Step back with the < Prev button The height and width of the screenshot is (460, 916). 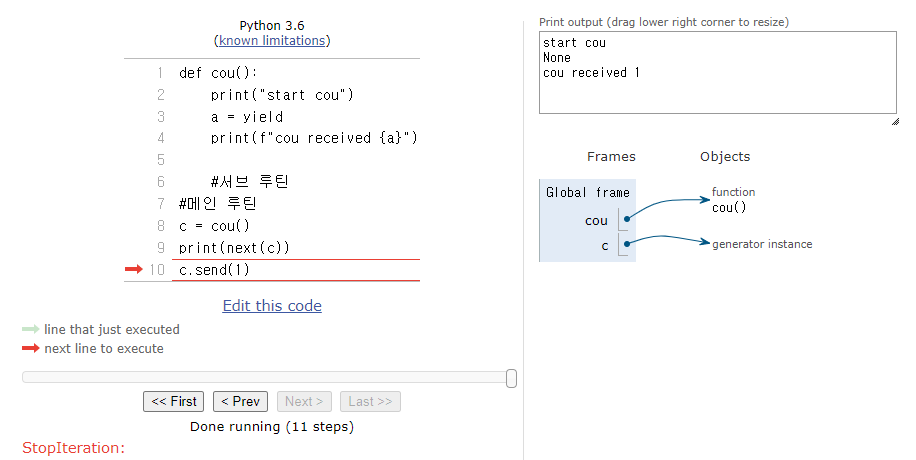click(x=240, y=402)
